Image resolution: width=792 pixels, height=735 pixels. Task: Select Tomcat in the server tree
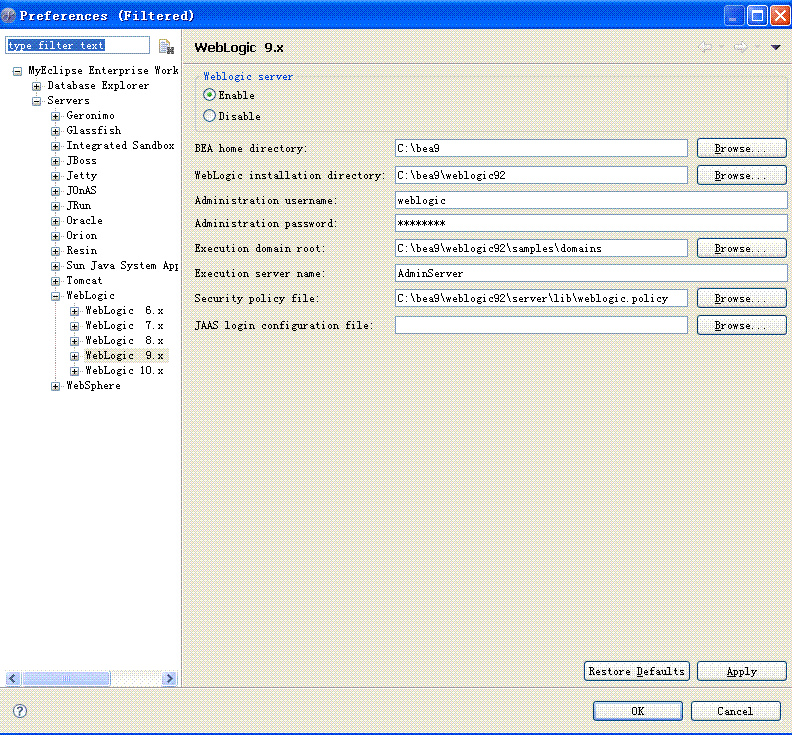84,280
